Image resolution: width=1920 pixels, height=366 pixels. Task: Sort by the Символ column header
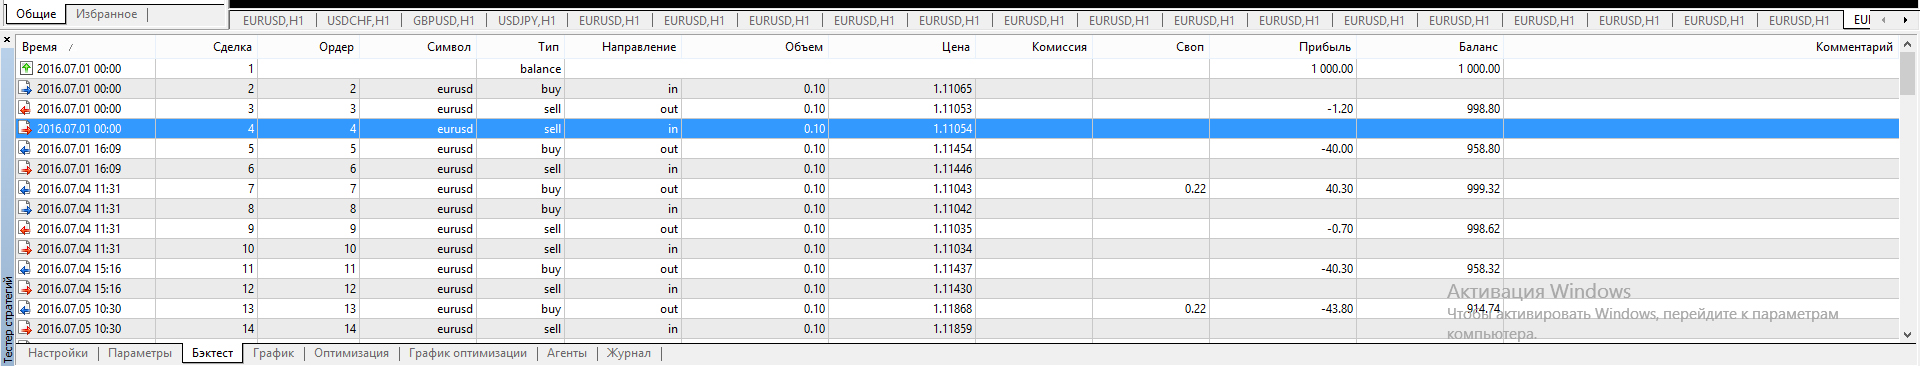click(418, 47)
